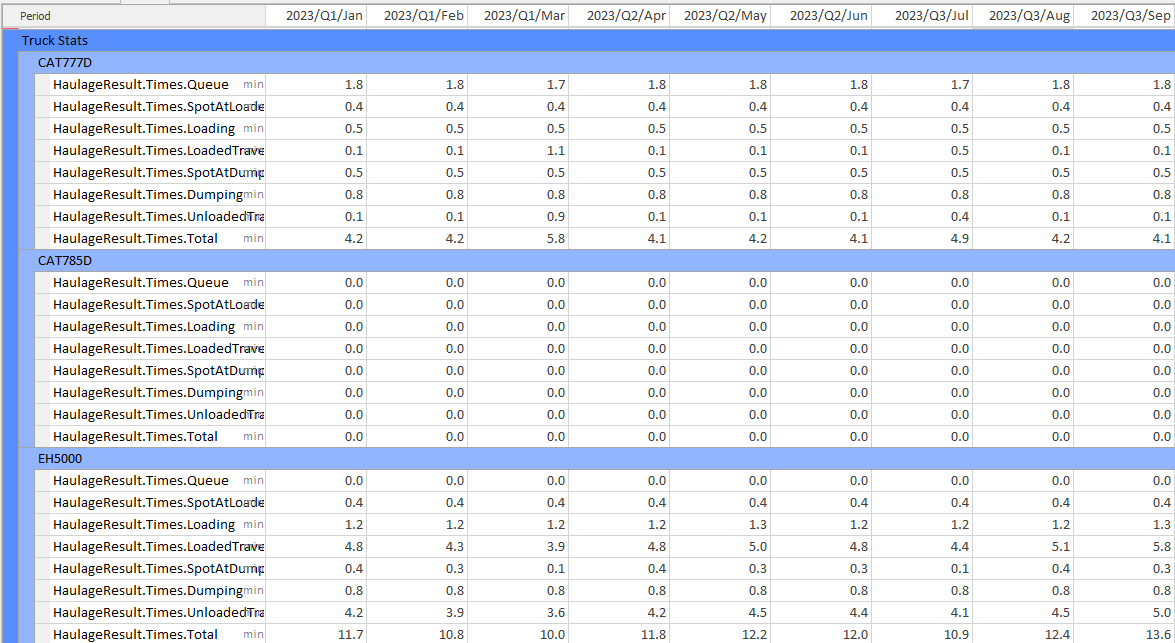Click the CAT785D Times.Loading row label
This screenshot has height=643, width=1175.
tap(144, 327)
